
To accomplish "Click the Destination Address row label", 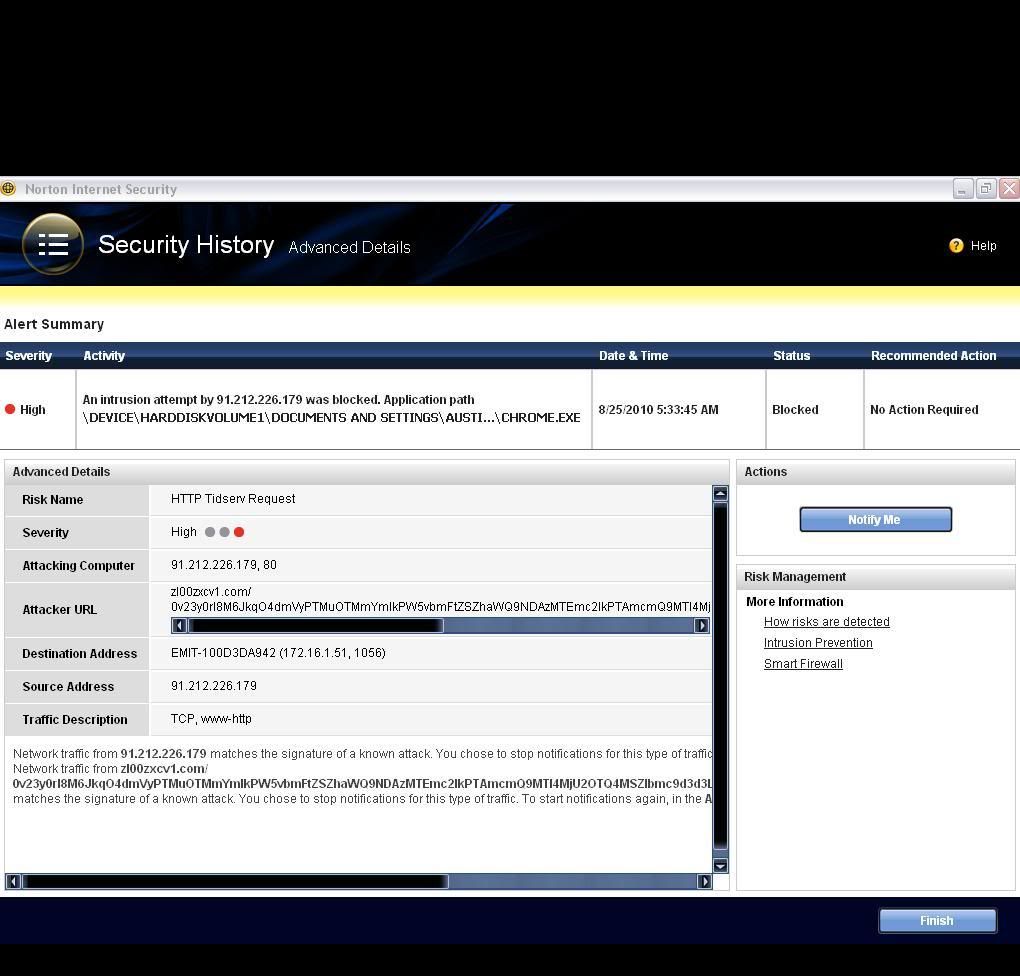I will click(79, 653).
